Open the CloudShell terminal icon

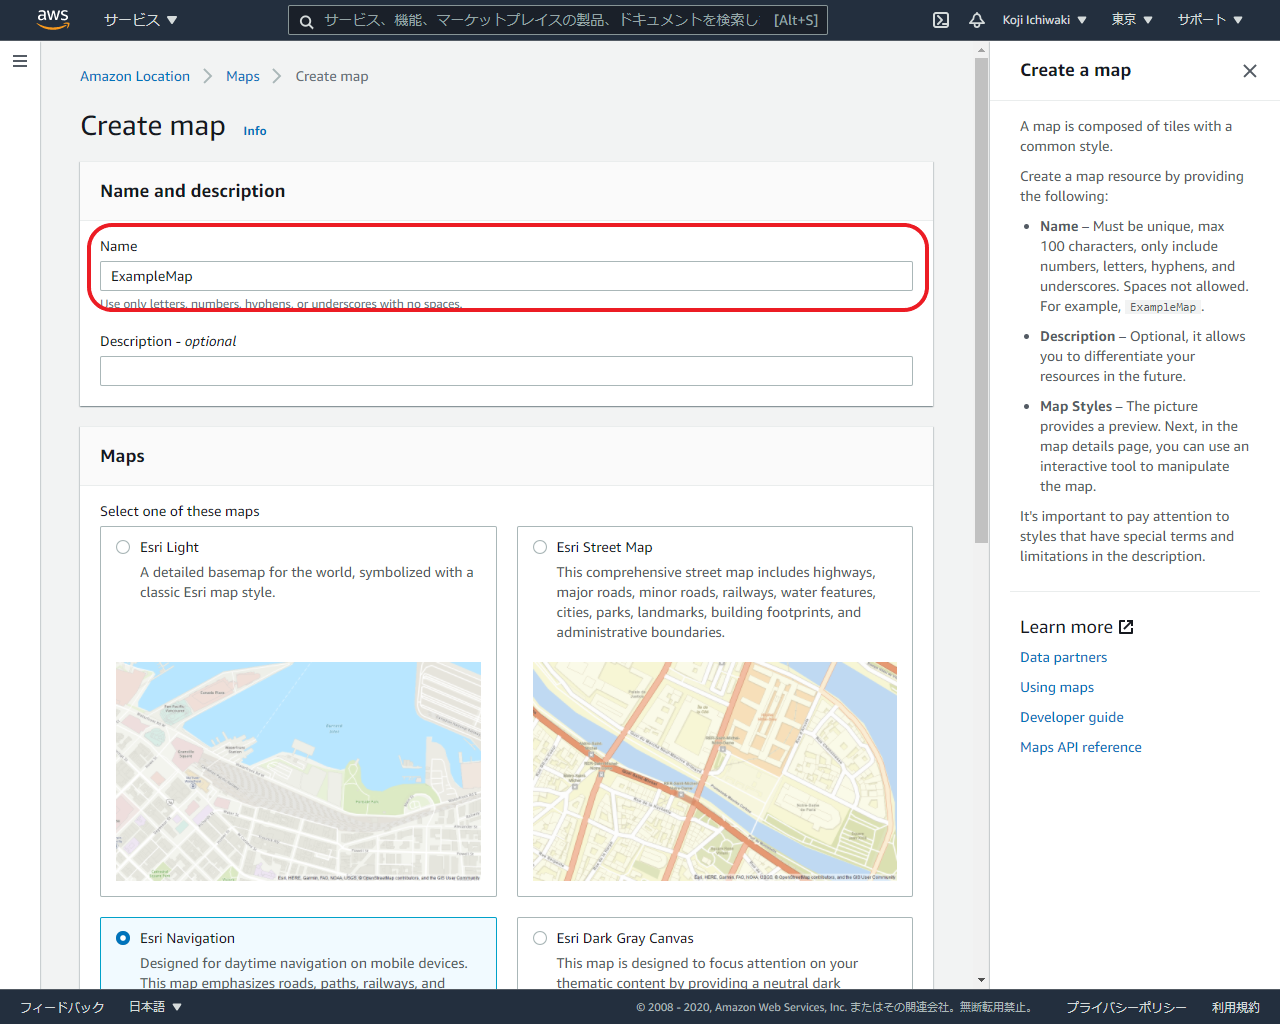pos(941,20)
